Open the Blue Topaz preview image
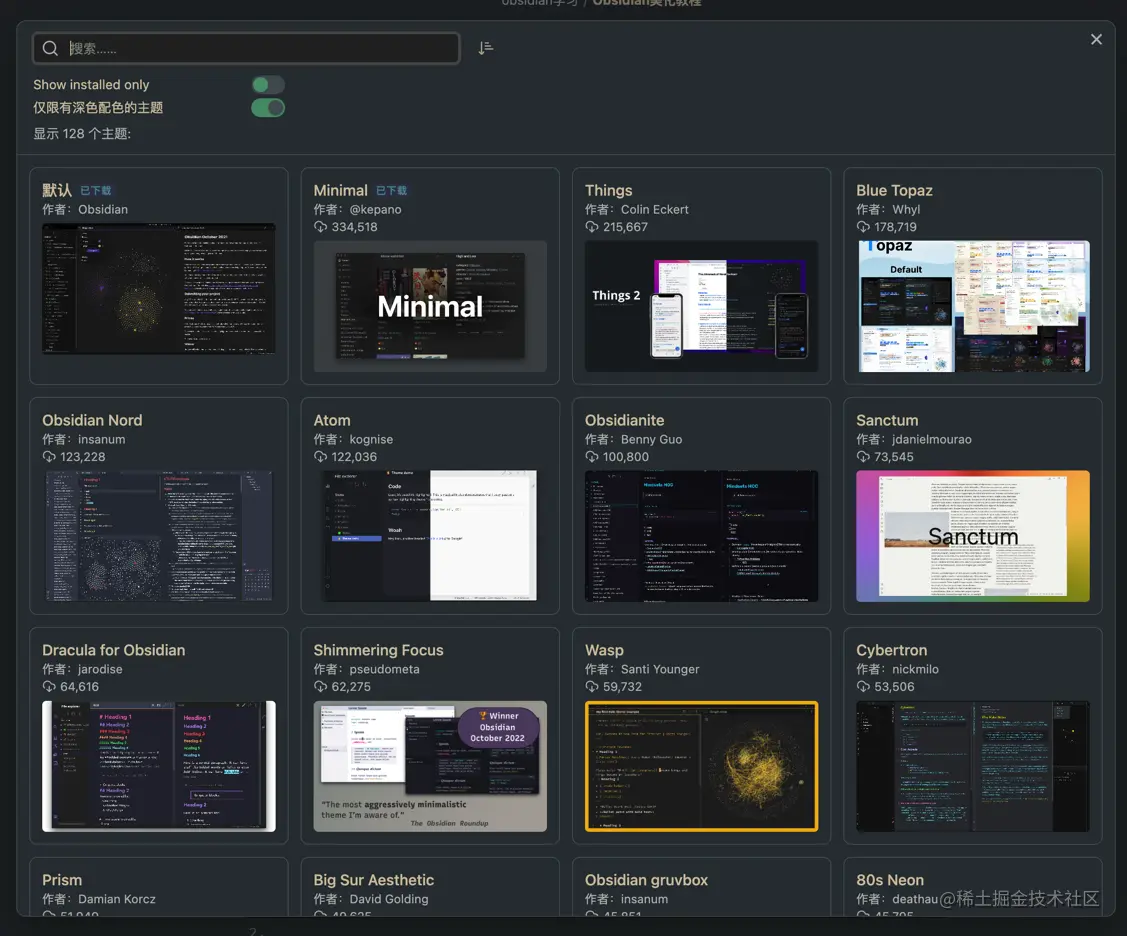1127x936 pixels. click(x=973, y=306)
